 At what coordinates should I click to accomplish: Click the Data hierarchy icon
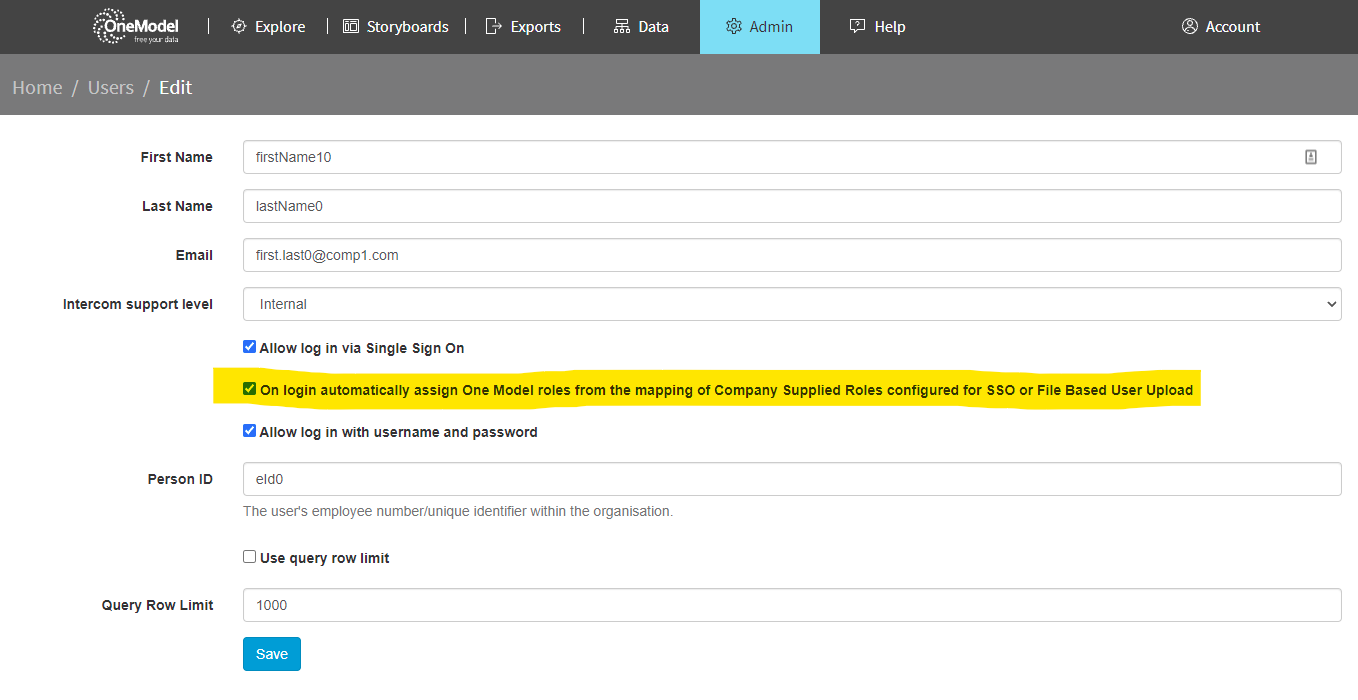622,27
